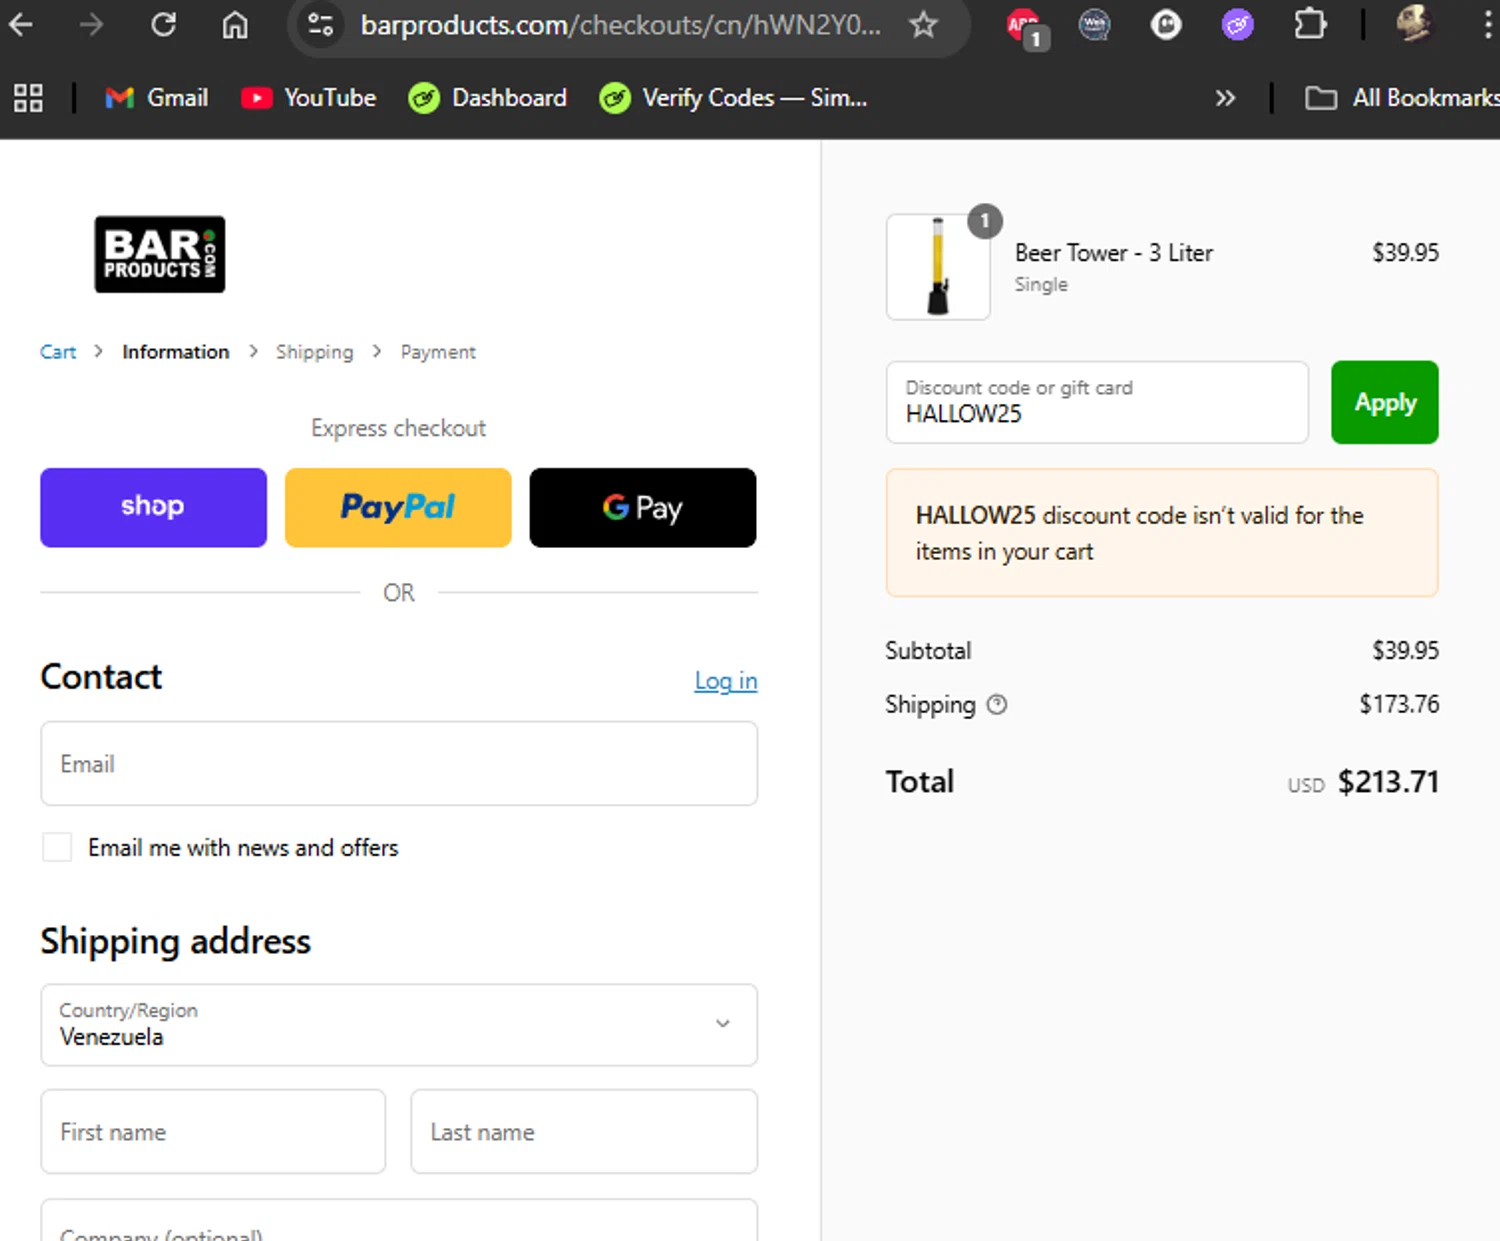Screen dimensions: 1500x1241
Task: Open the browser profile avatar
Action: (x=1414, y=24)
